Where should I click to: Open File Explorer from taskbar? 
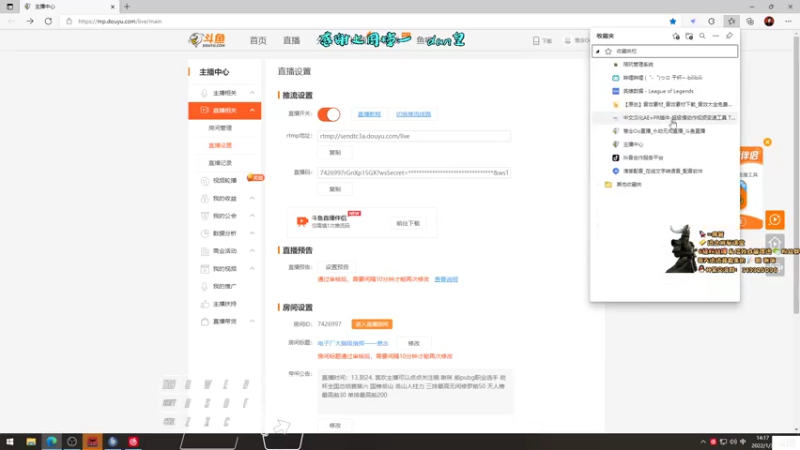coord(31,442)
